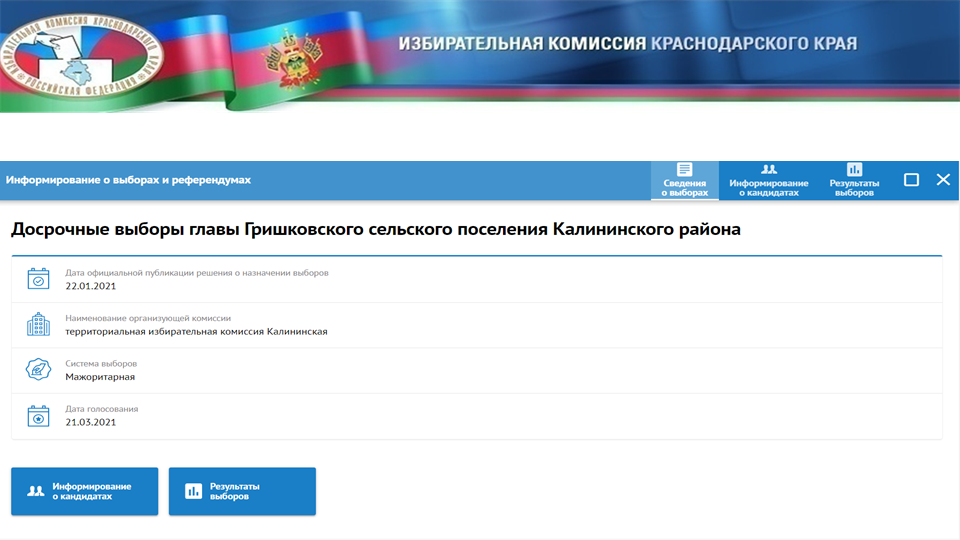
Task: Click the 'Досрочные выборы главы' page heading
Action: pos(375,230)
